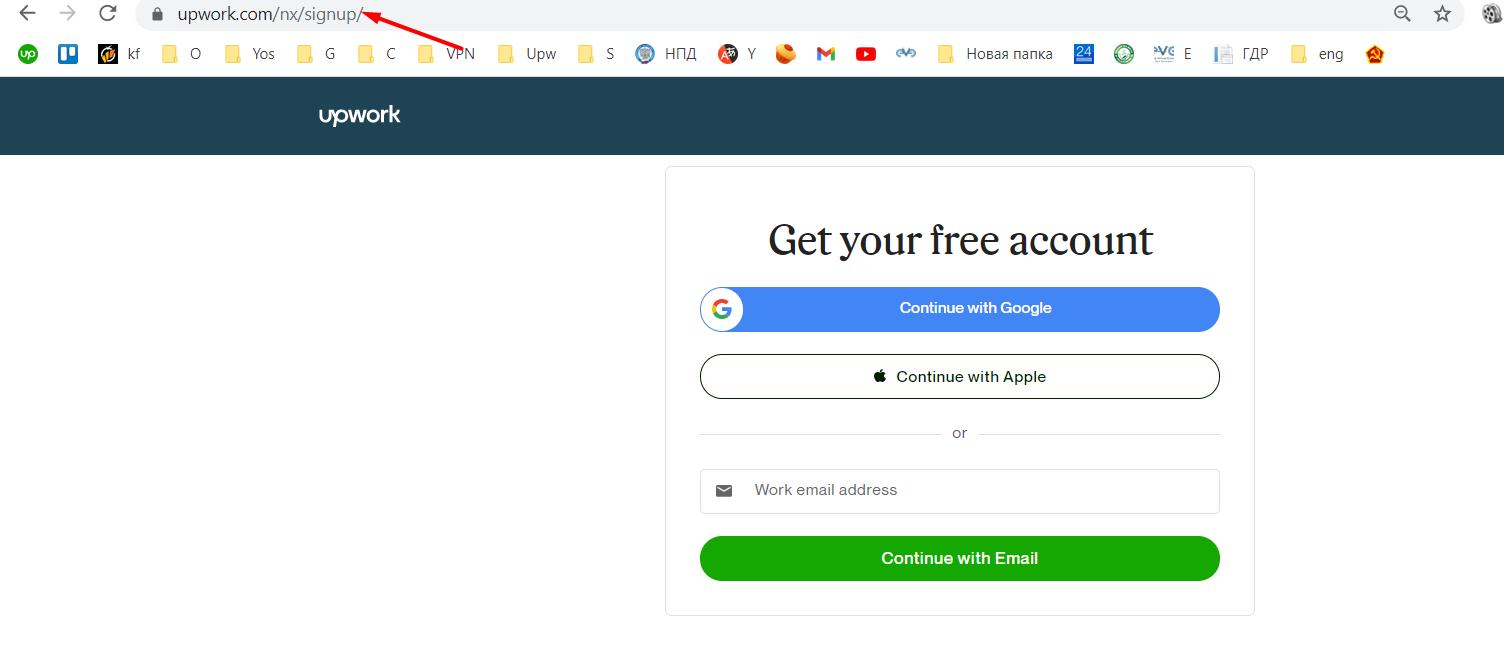
Task: Open the Upwork bookmark icon
Action: [28, 54]
